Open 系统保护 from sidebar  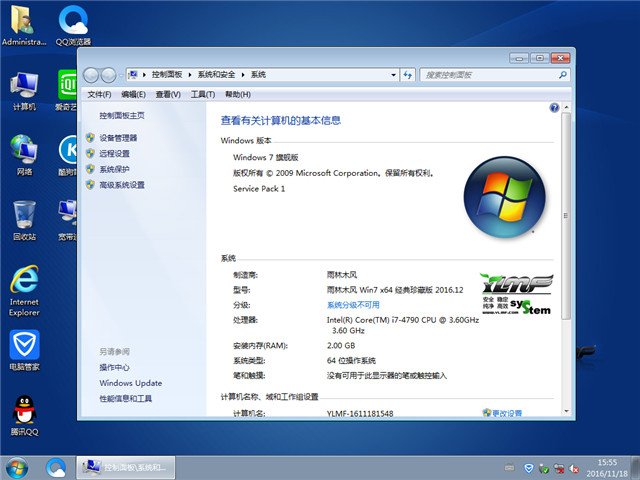coord(114,169)
